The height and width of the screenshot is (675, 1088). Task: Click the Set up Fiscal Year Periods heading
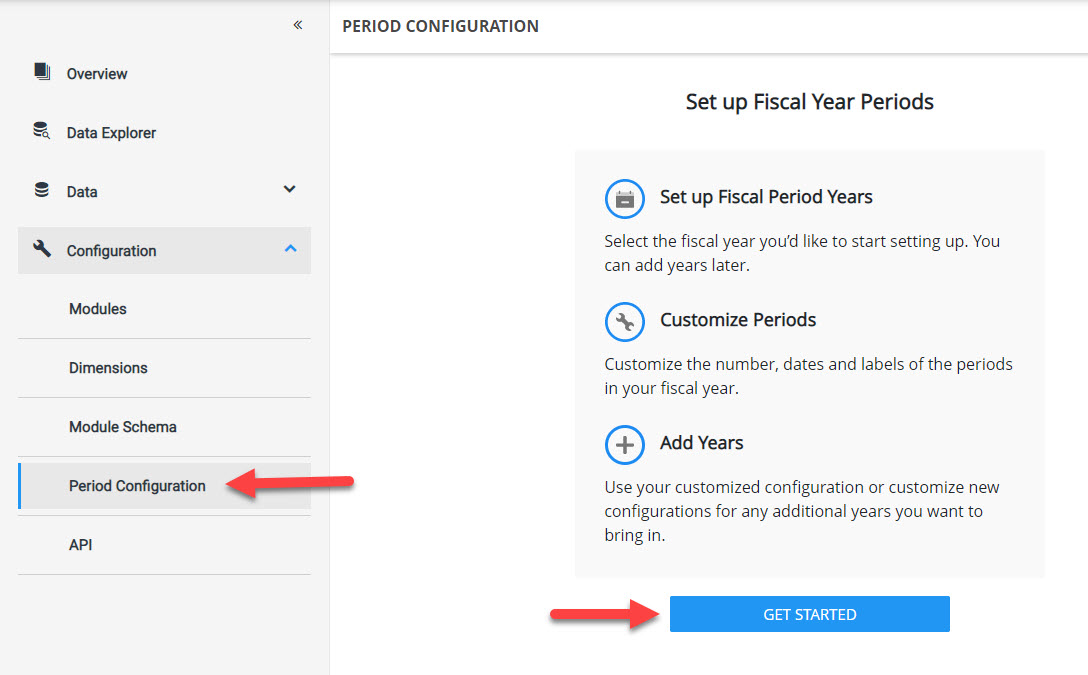click(809, 102)
